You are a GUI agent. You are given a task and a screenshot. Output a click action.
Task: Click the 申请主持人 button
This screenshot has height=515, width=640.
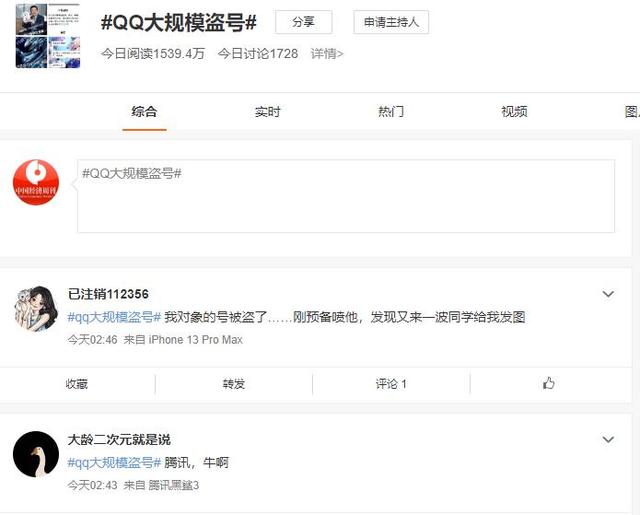tap(391, 22)
